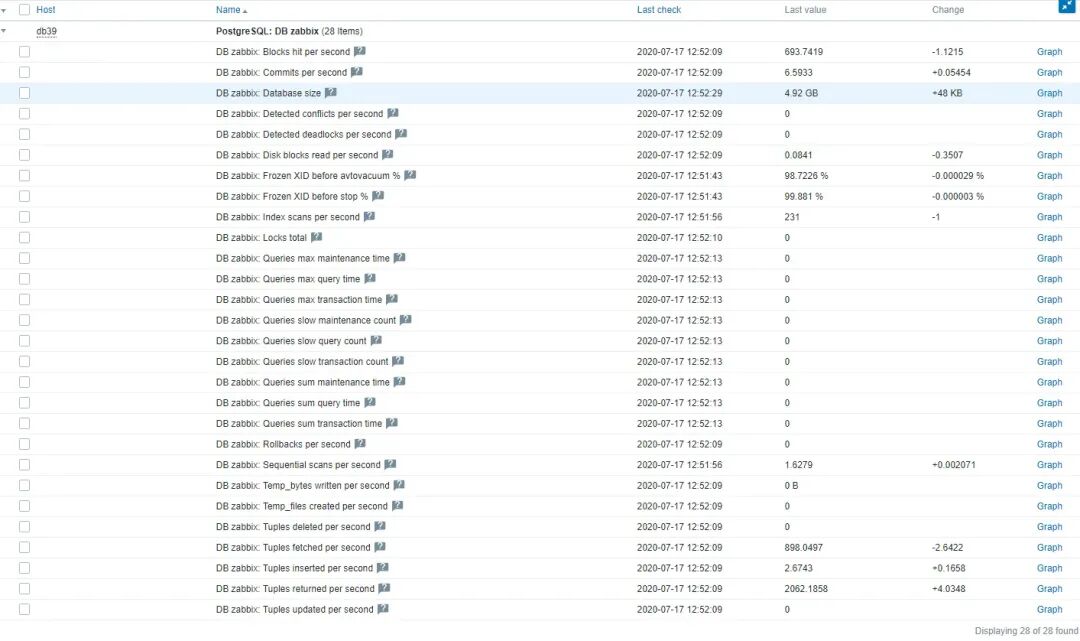Viewport: 1080px width, 641px height.
Task: Open host db39 link
Action: click(46, 31)
